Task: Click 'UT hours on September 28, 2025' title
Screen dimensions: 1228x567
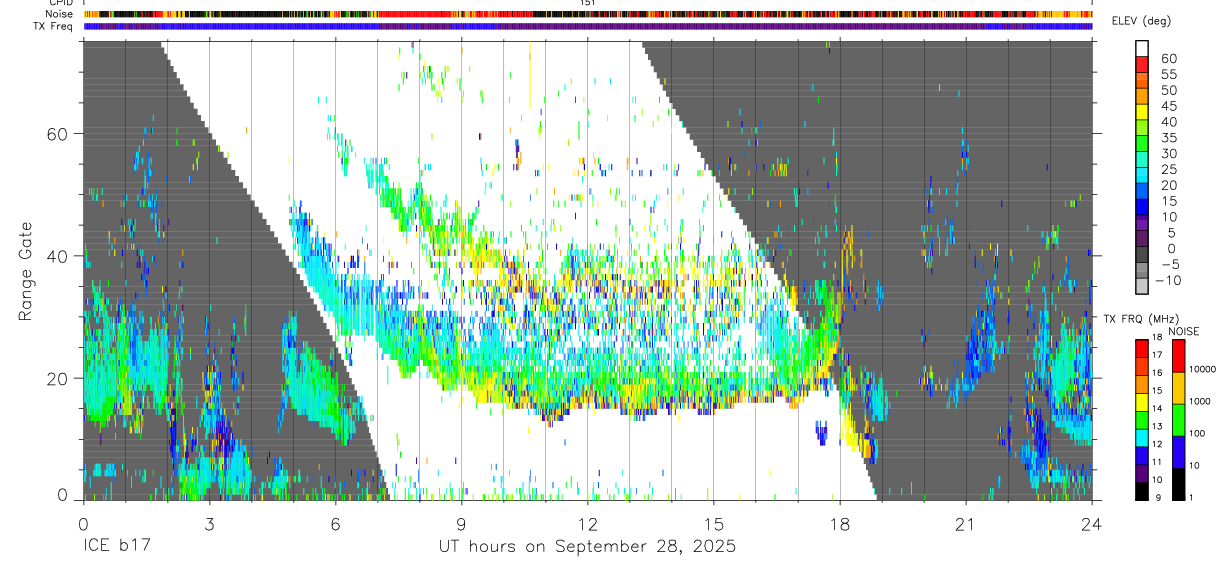Action: (587, 547)
